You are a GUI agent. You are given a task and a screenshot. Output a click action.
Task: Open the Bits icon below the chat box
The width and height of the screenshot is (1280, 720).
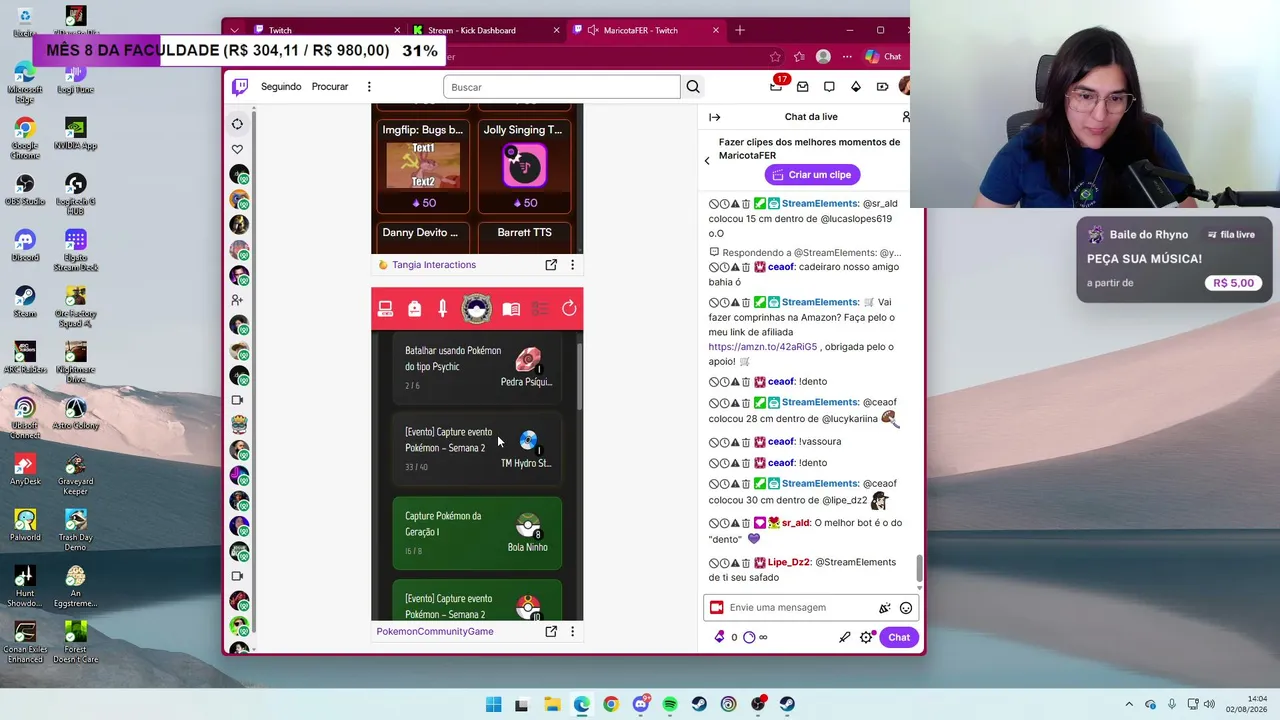[719, 637]
